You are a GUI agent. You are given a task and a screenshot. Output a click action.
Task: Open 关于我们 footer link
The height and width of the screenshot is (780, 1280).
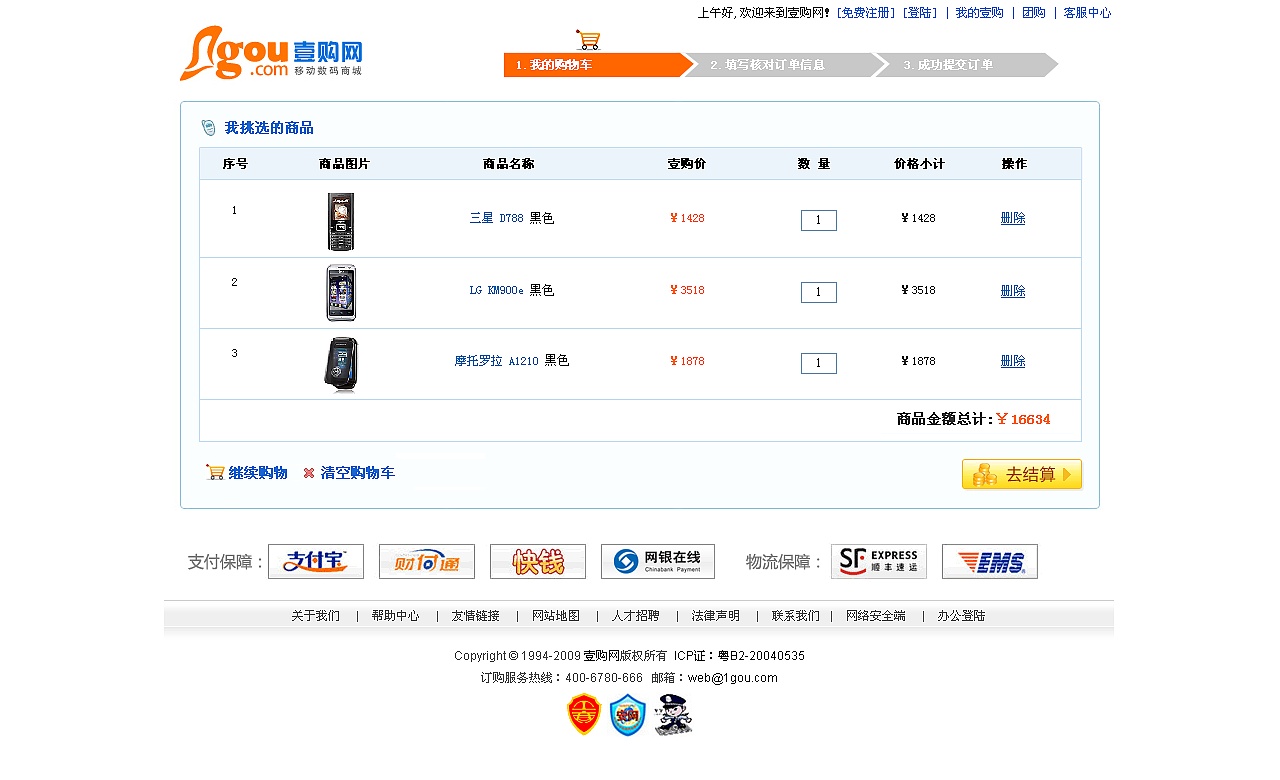316,616
